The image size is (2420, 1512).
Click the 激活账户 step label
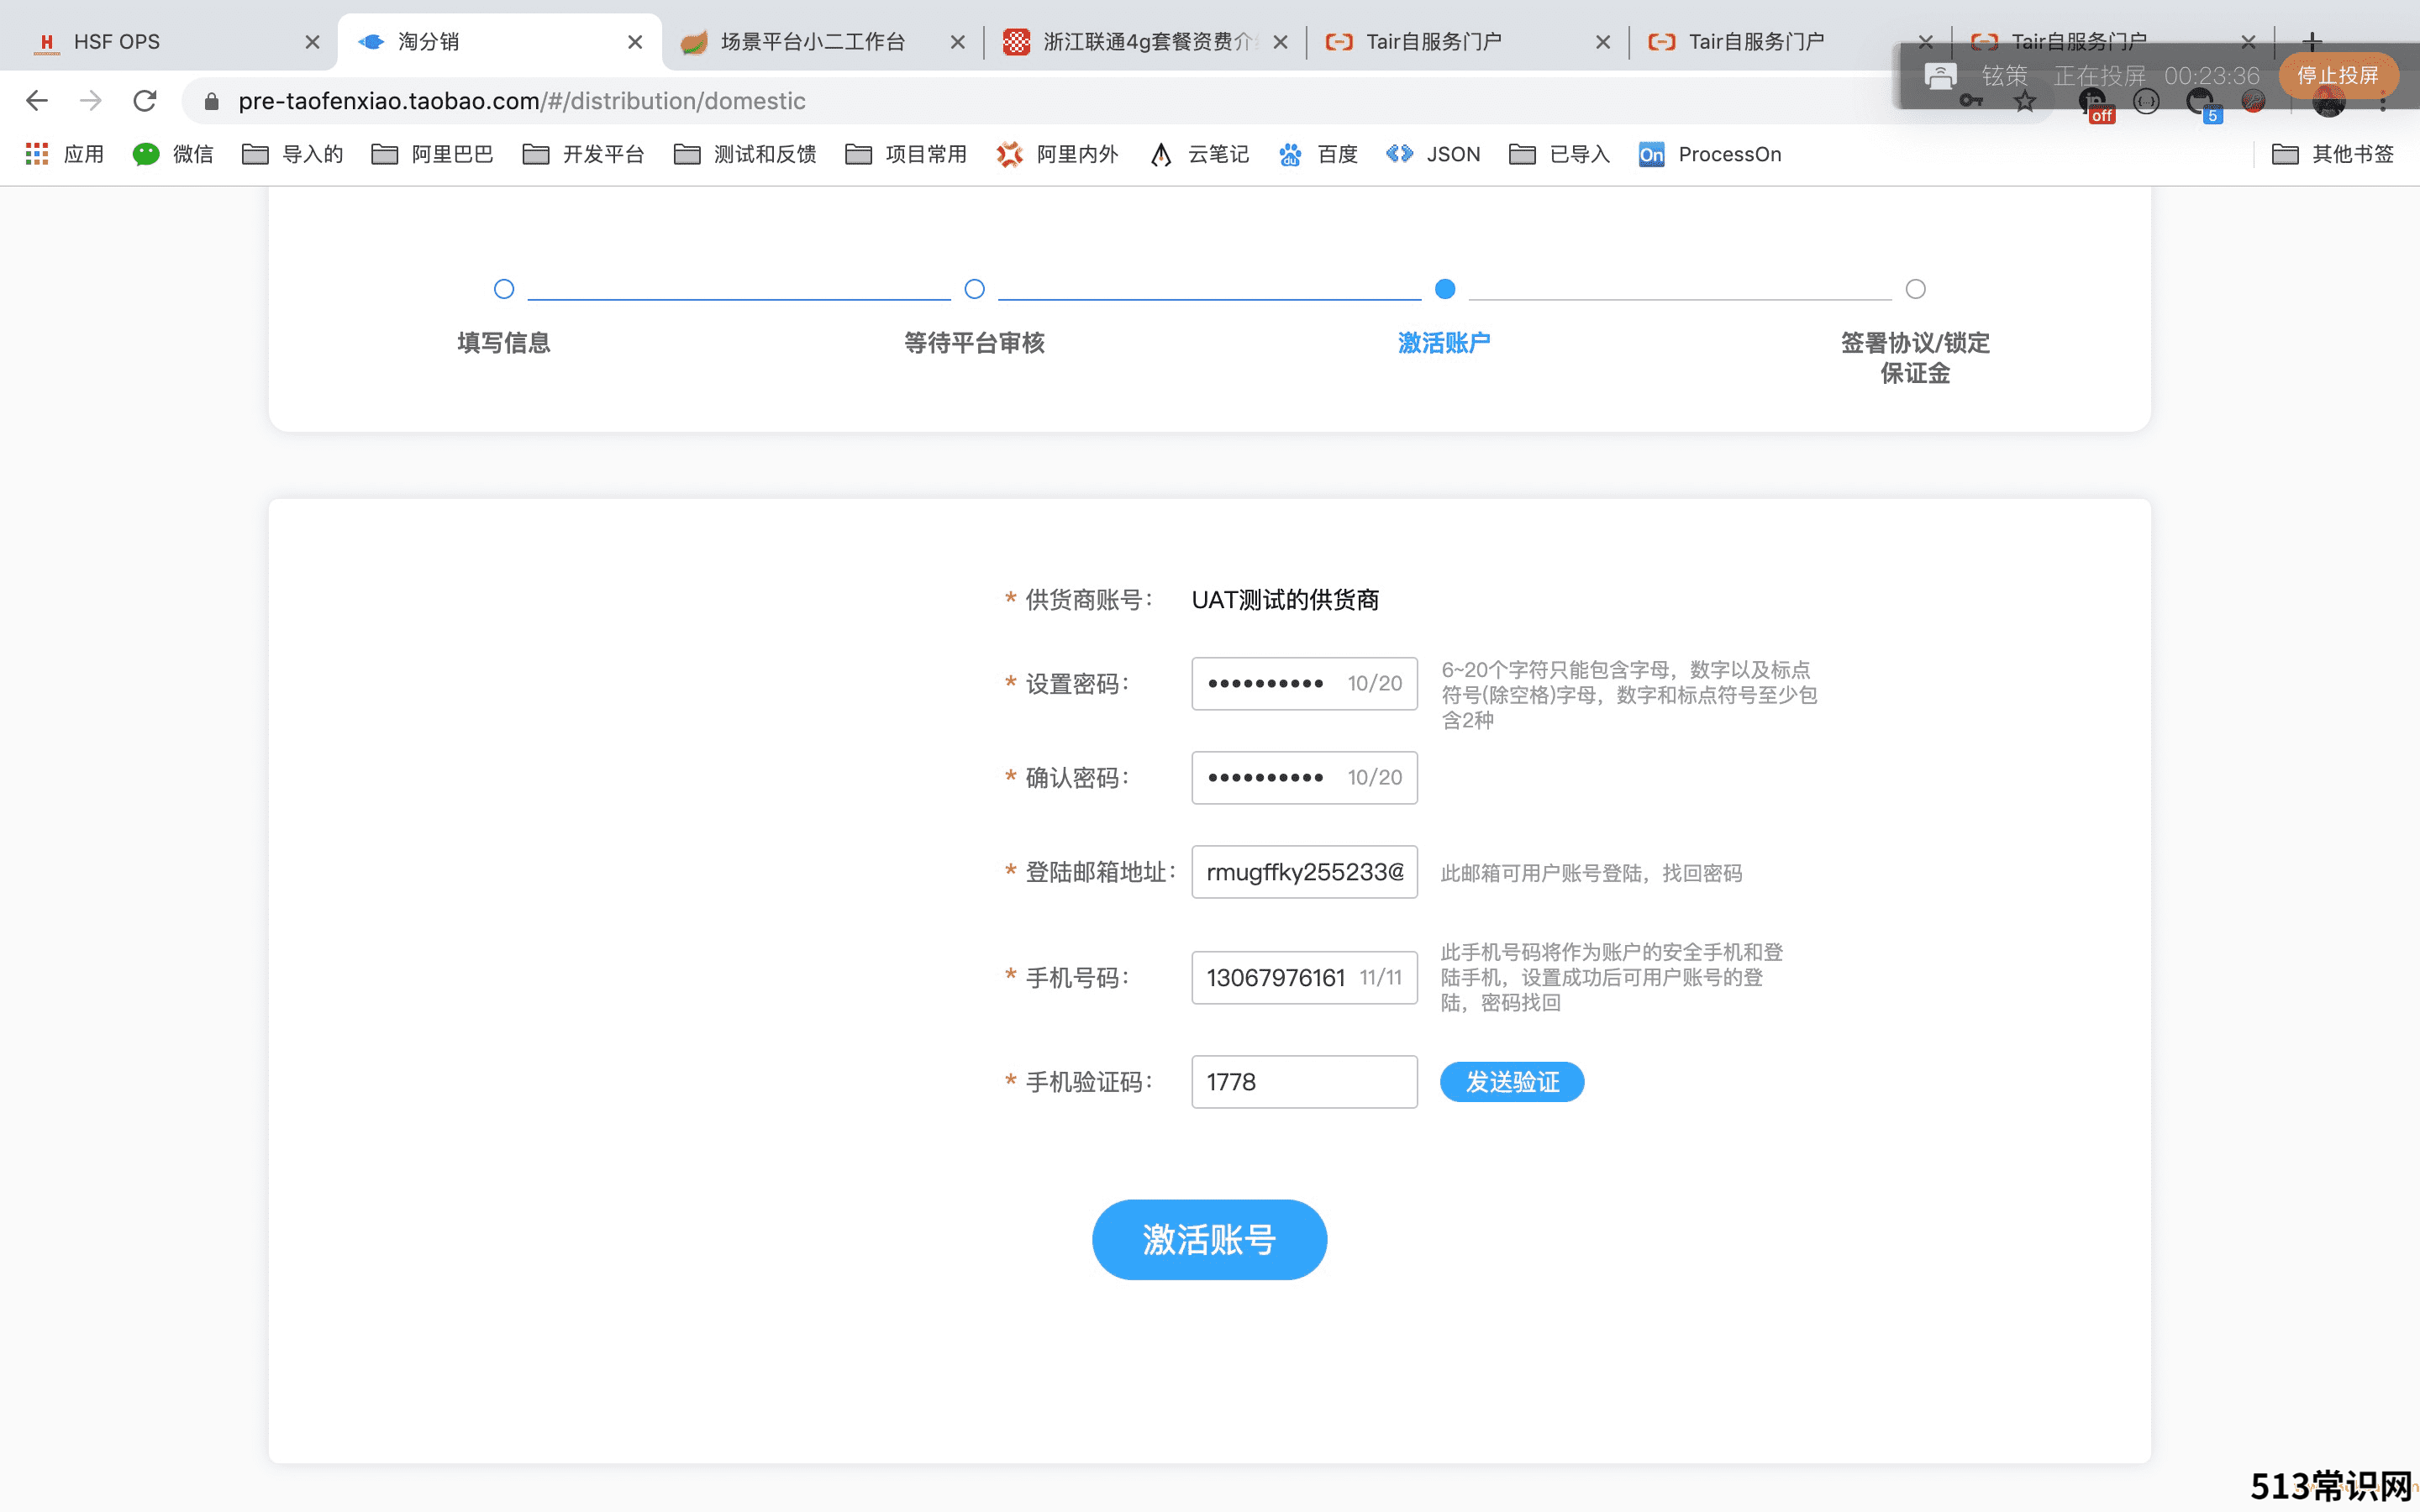(x=1444, y=343)
